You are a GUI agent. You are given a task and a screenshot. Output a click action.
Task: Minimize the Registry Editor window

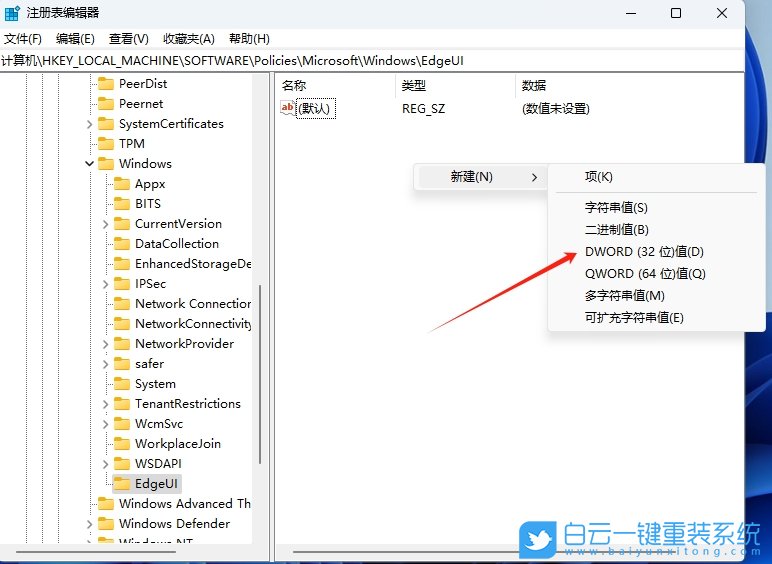(631, 13)
